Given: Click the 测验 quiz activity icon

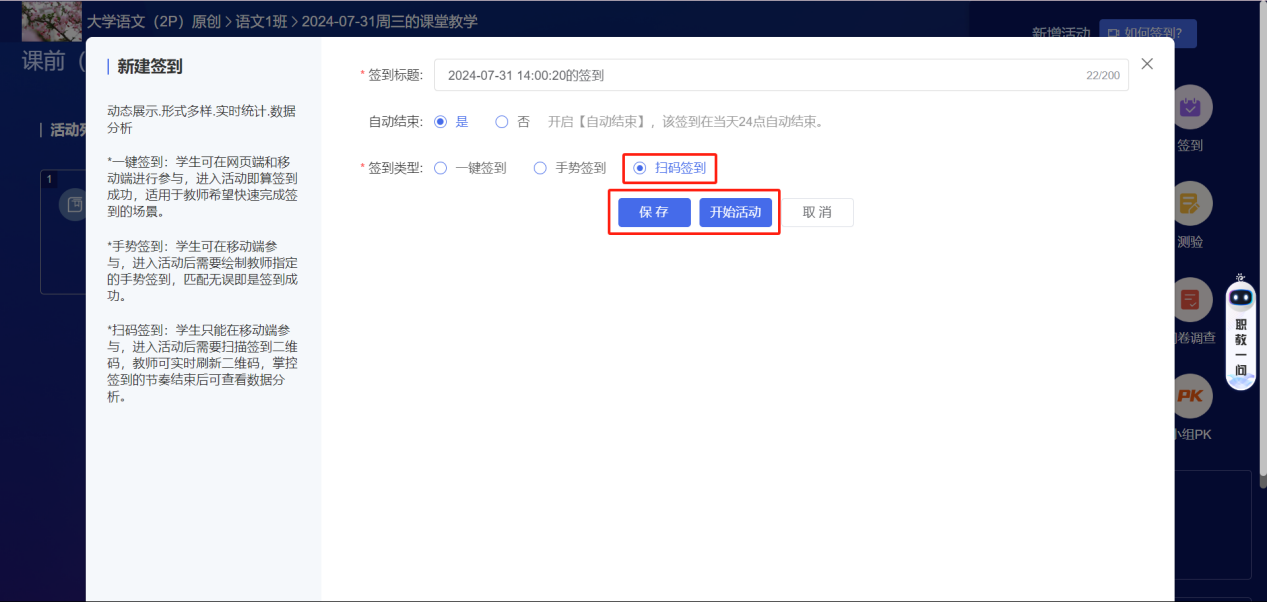Looking at the screenshot, I should [x=1190, y=203].
